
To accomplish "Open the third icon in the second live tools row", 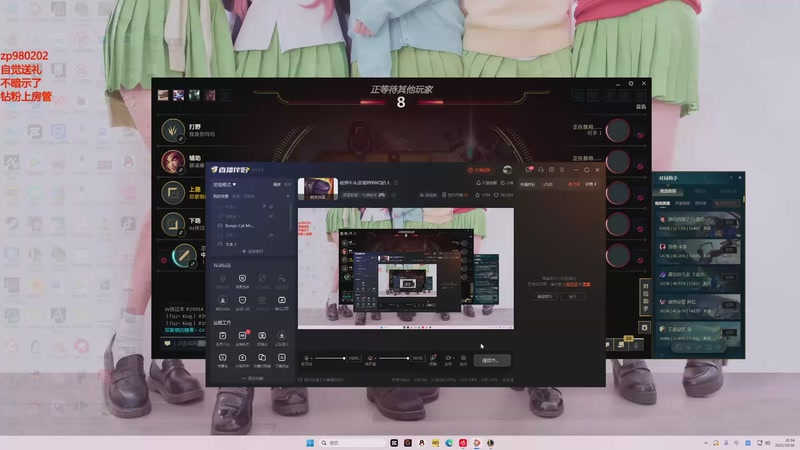I will tap(262, 358).
